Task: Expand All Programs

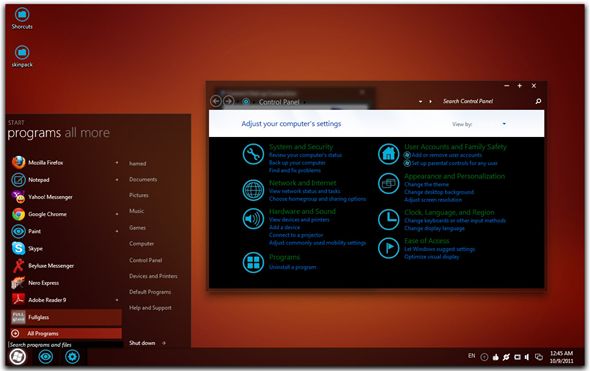Action: (66, 333)
